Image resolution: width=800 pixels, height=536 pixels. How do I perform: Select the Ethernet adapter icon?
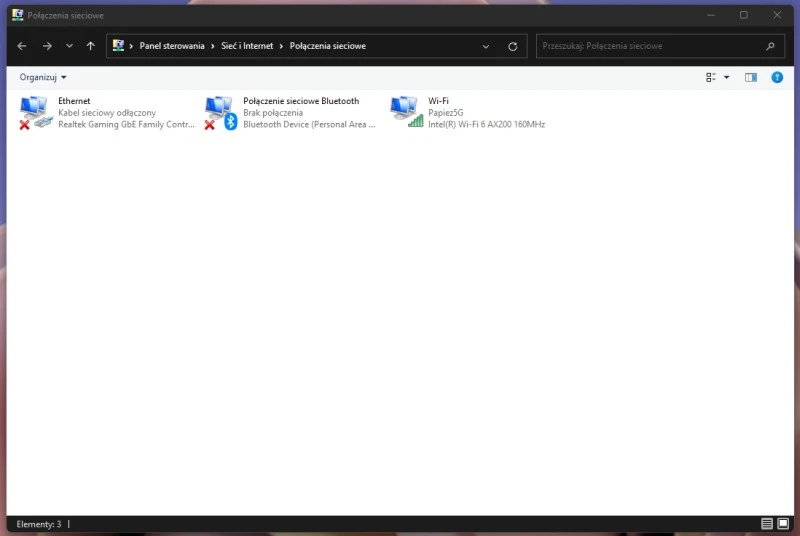click(36, 113)
